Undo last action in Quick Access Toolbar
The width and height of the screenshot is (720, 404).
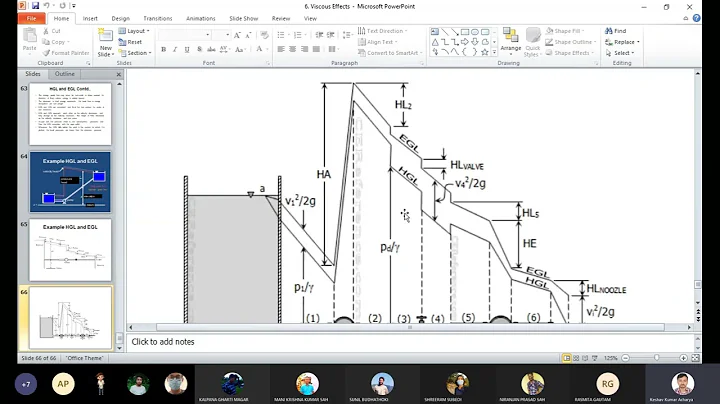coord(46,6)
